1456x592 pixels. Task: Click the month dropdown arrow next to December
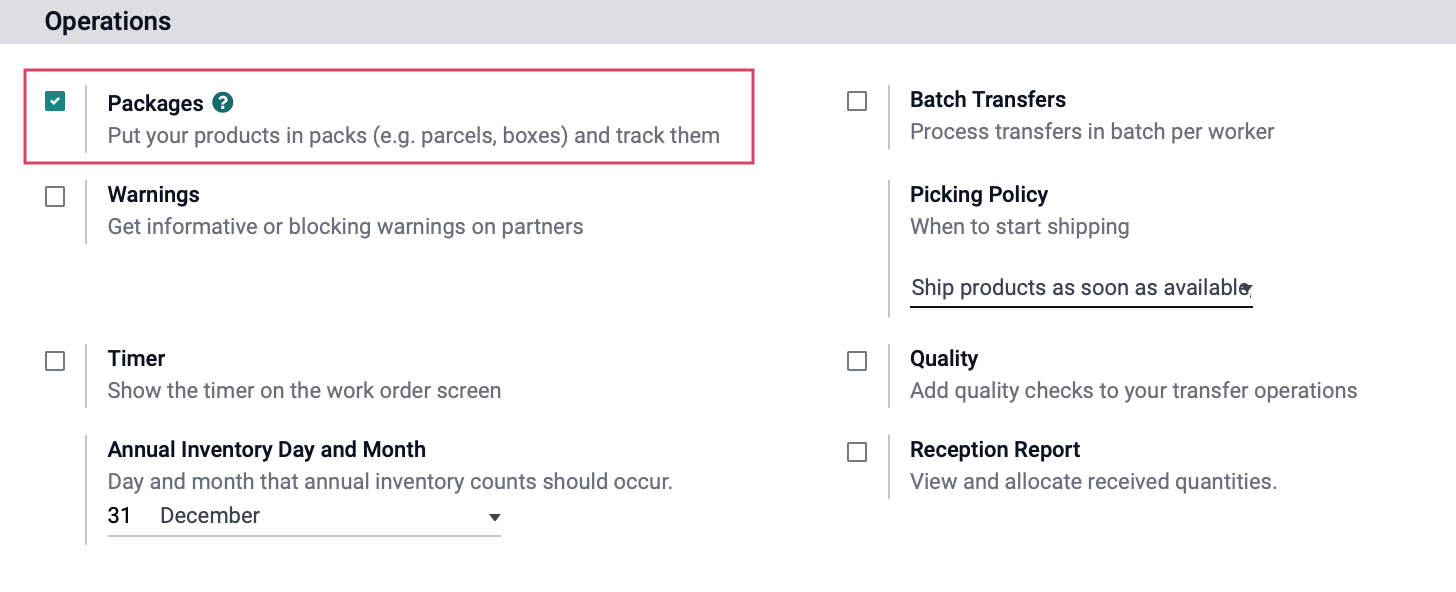[x=494, y=517]
